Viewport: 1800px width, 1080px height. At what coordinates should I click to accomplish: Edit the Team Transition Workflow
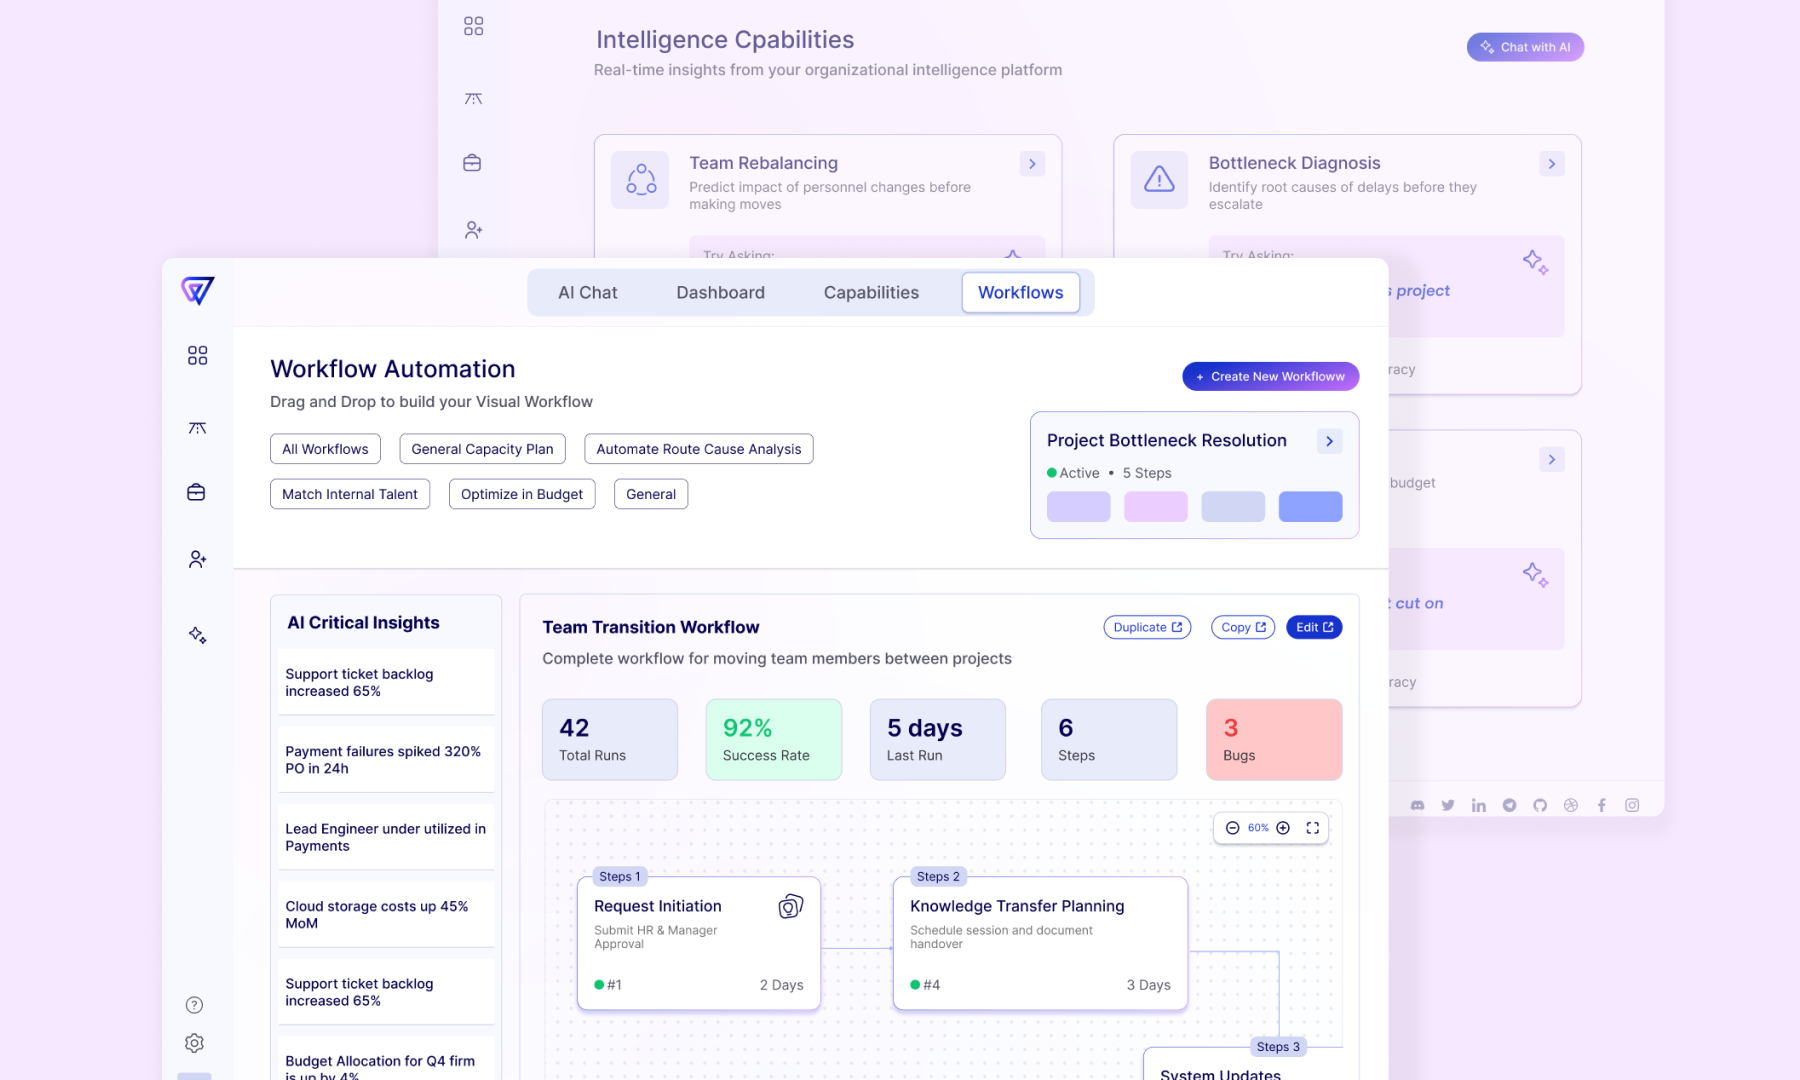pyautogui.click(x=1314, y=627)
